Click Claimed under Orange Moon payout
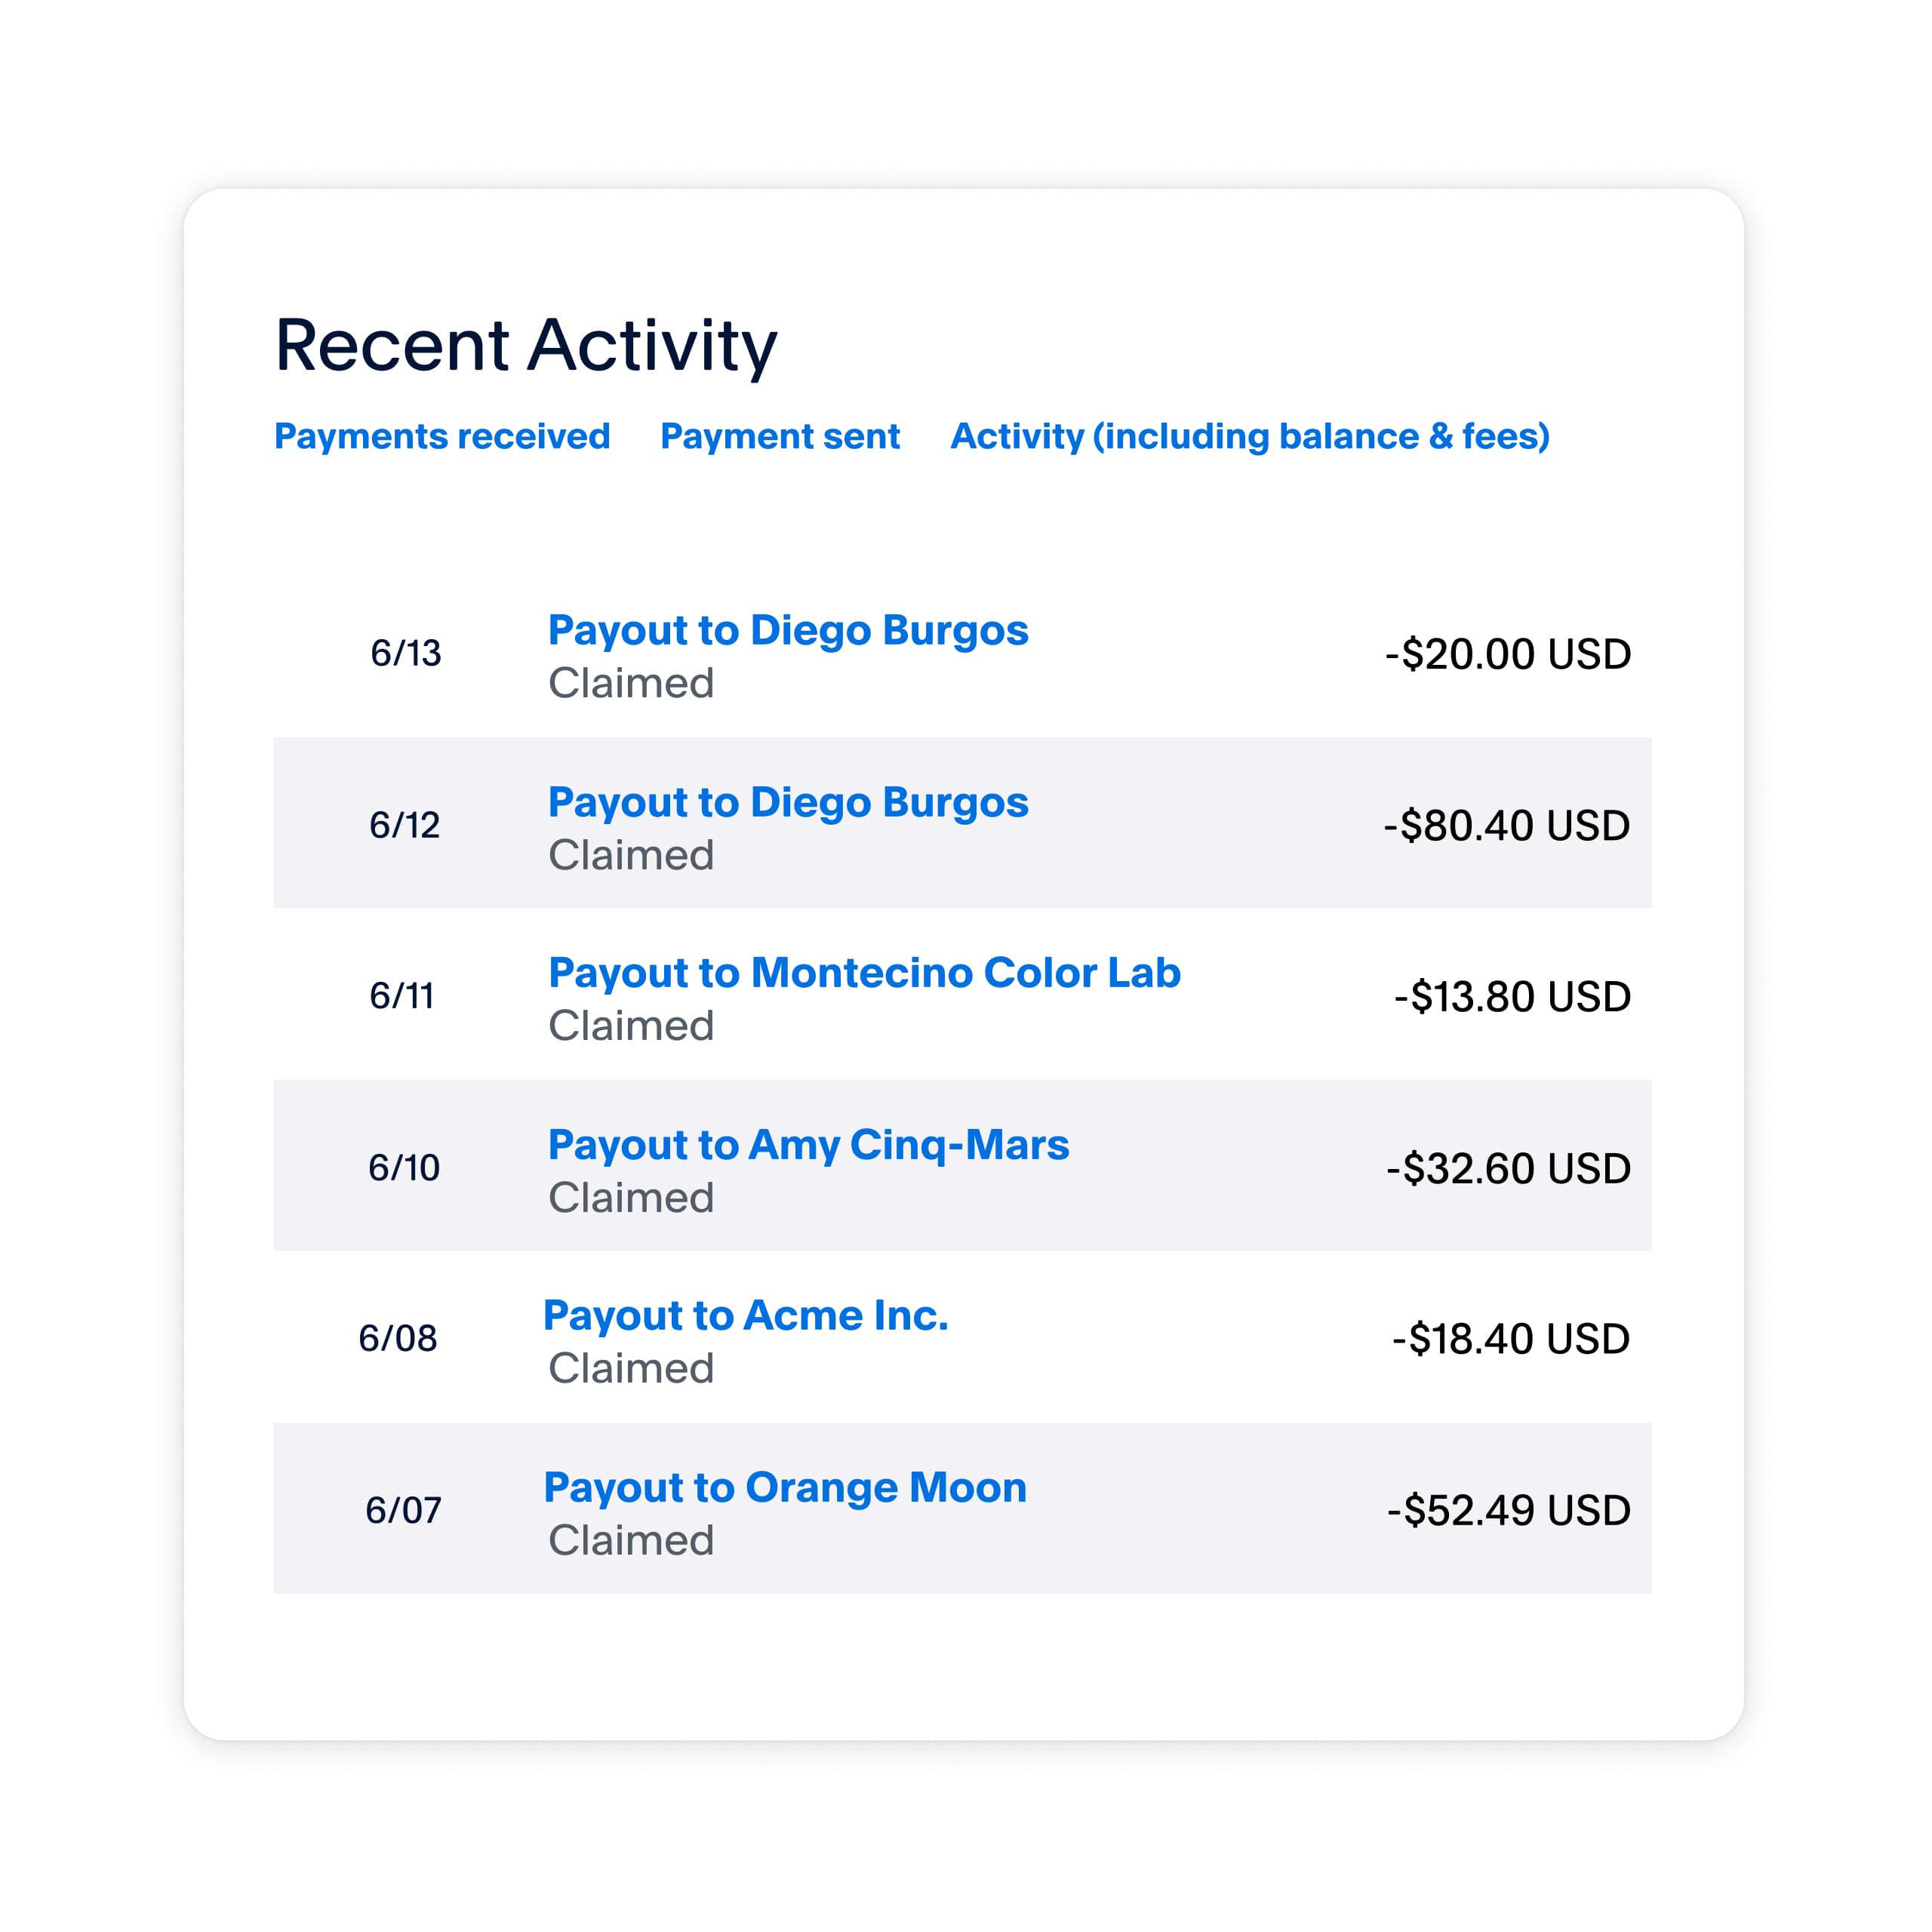 (x=630, y=1539)
